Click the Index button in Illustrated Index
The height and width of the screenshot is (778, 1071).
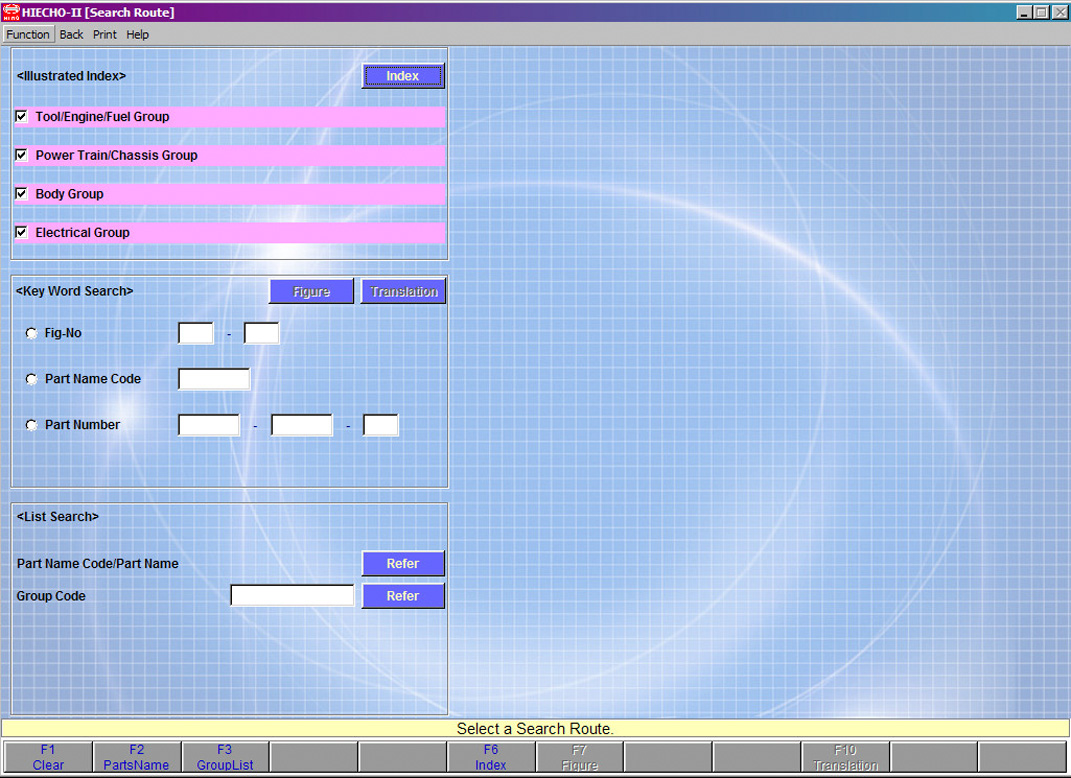tap(402, 76)
